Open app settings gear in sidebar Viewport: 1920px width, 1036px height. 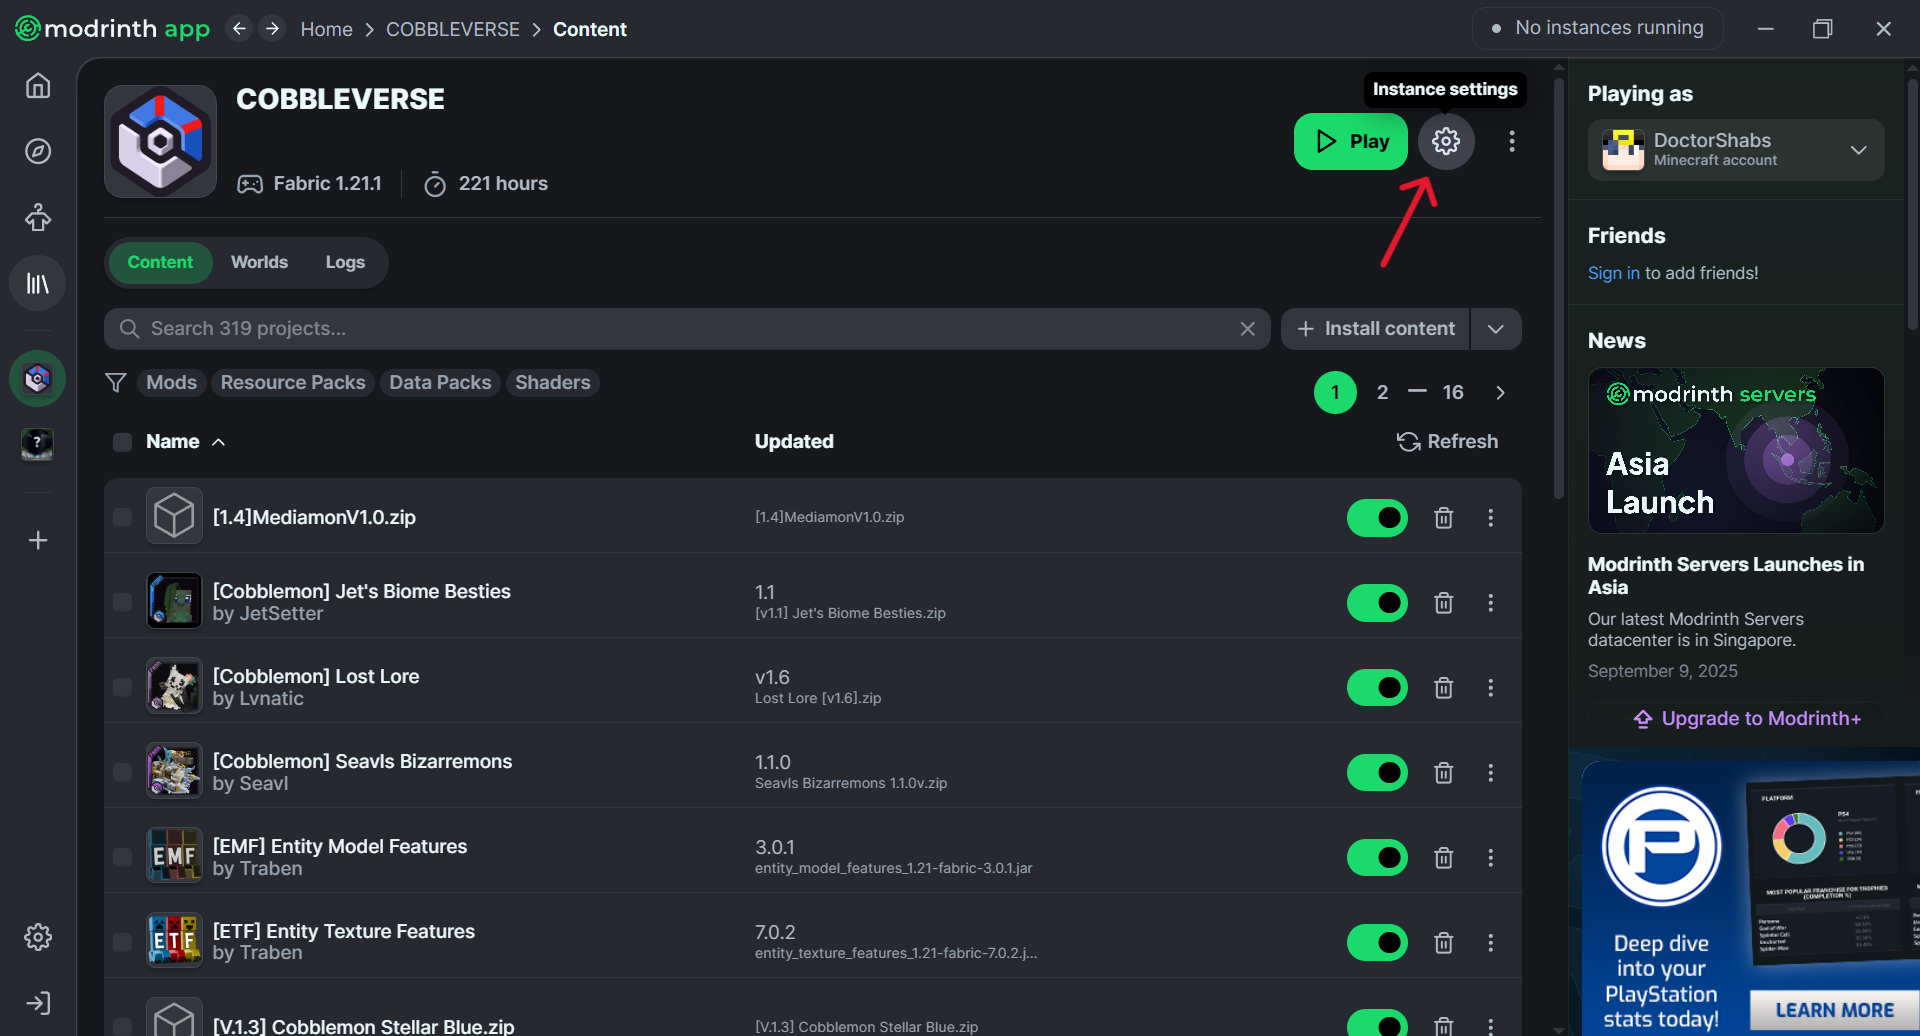click(x=38, y=937)
